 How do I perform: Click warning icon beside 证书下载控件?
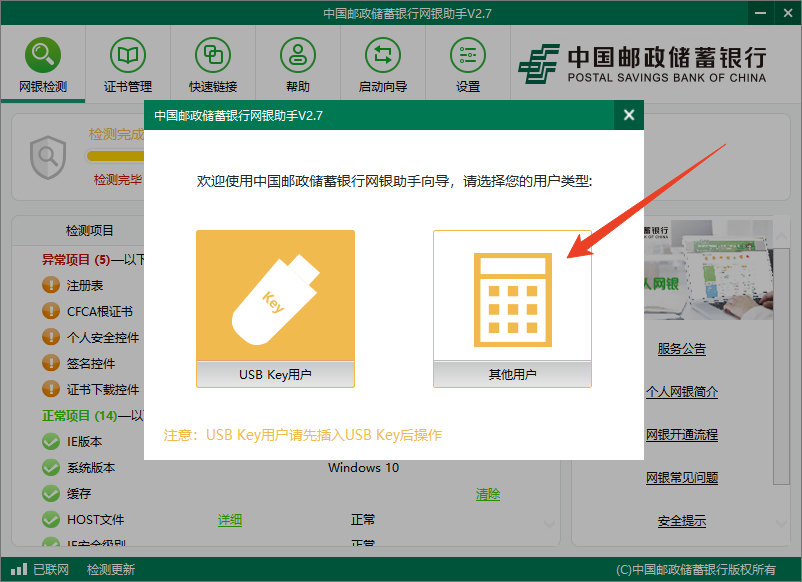click(x=51, y=389)
